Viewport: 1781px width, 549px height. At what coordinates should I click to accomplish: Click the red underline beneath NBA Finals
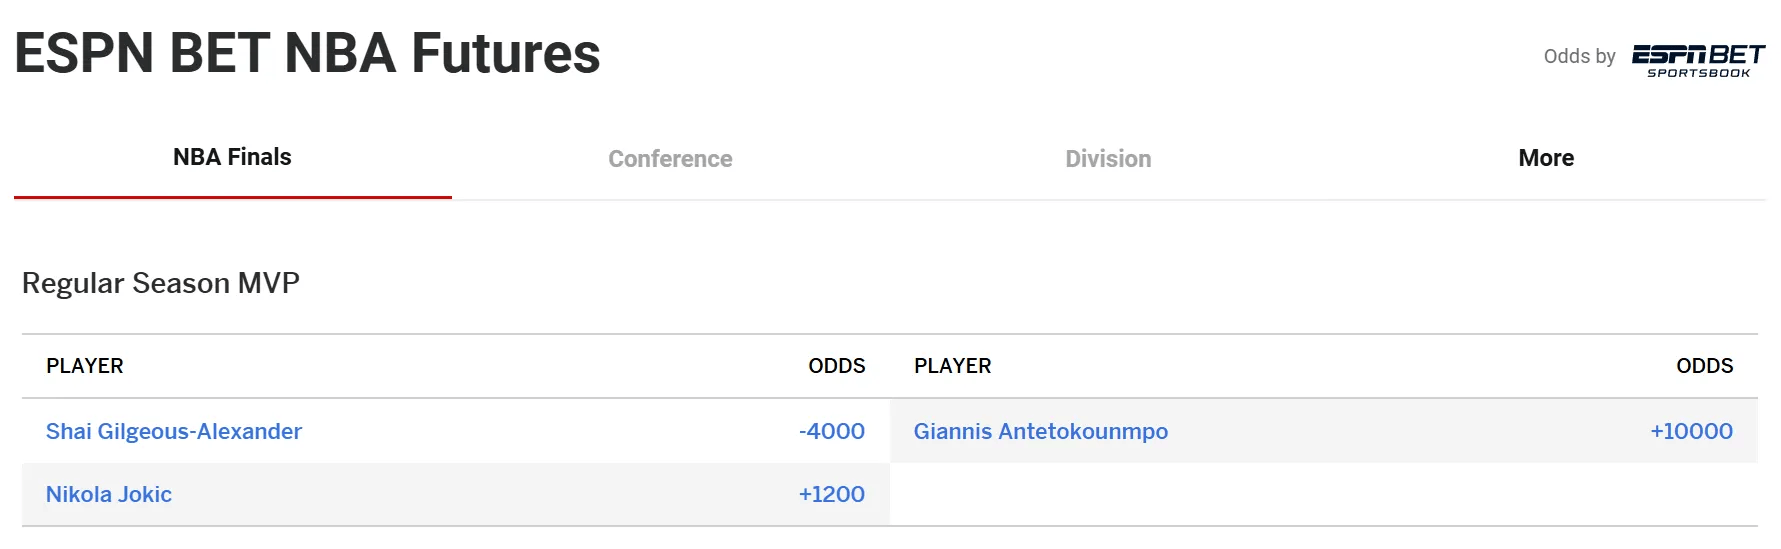click(x=232, y=197)
